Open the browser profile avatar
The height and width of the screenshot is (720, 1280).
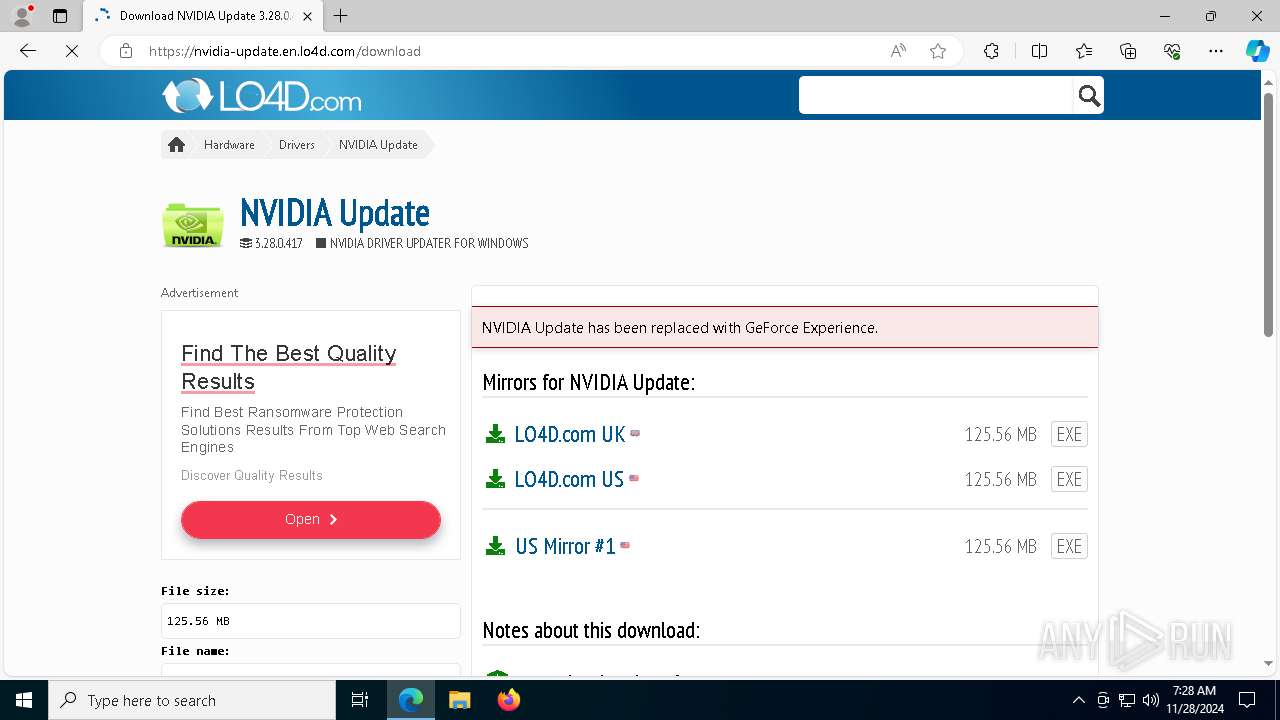pos(22,16)
